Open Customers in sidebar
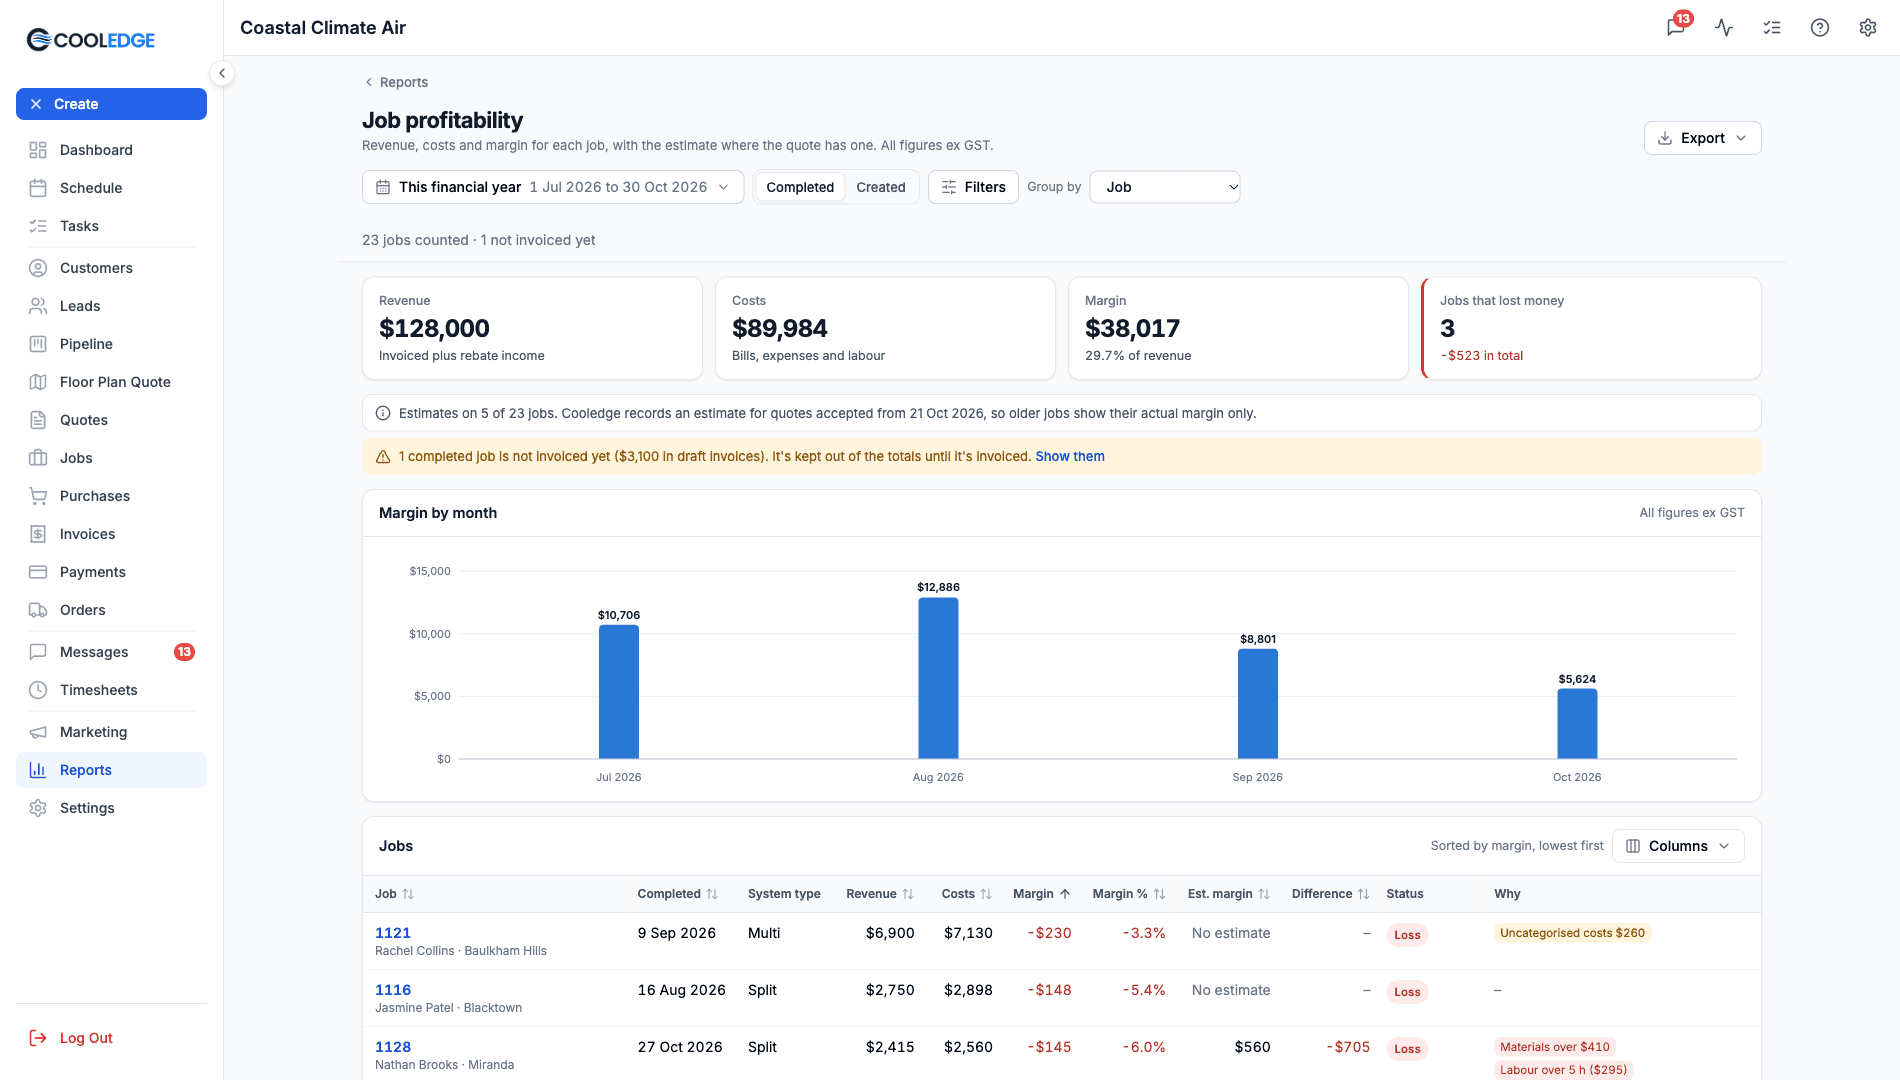The width and height of the screenshot is (1900, 1080). 111,268
